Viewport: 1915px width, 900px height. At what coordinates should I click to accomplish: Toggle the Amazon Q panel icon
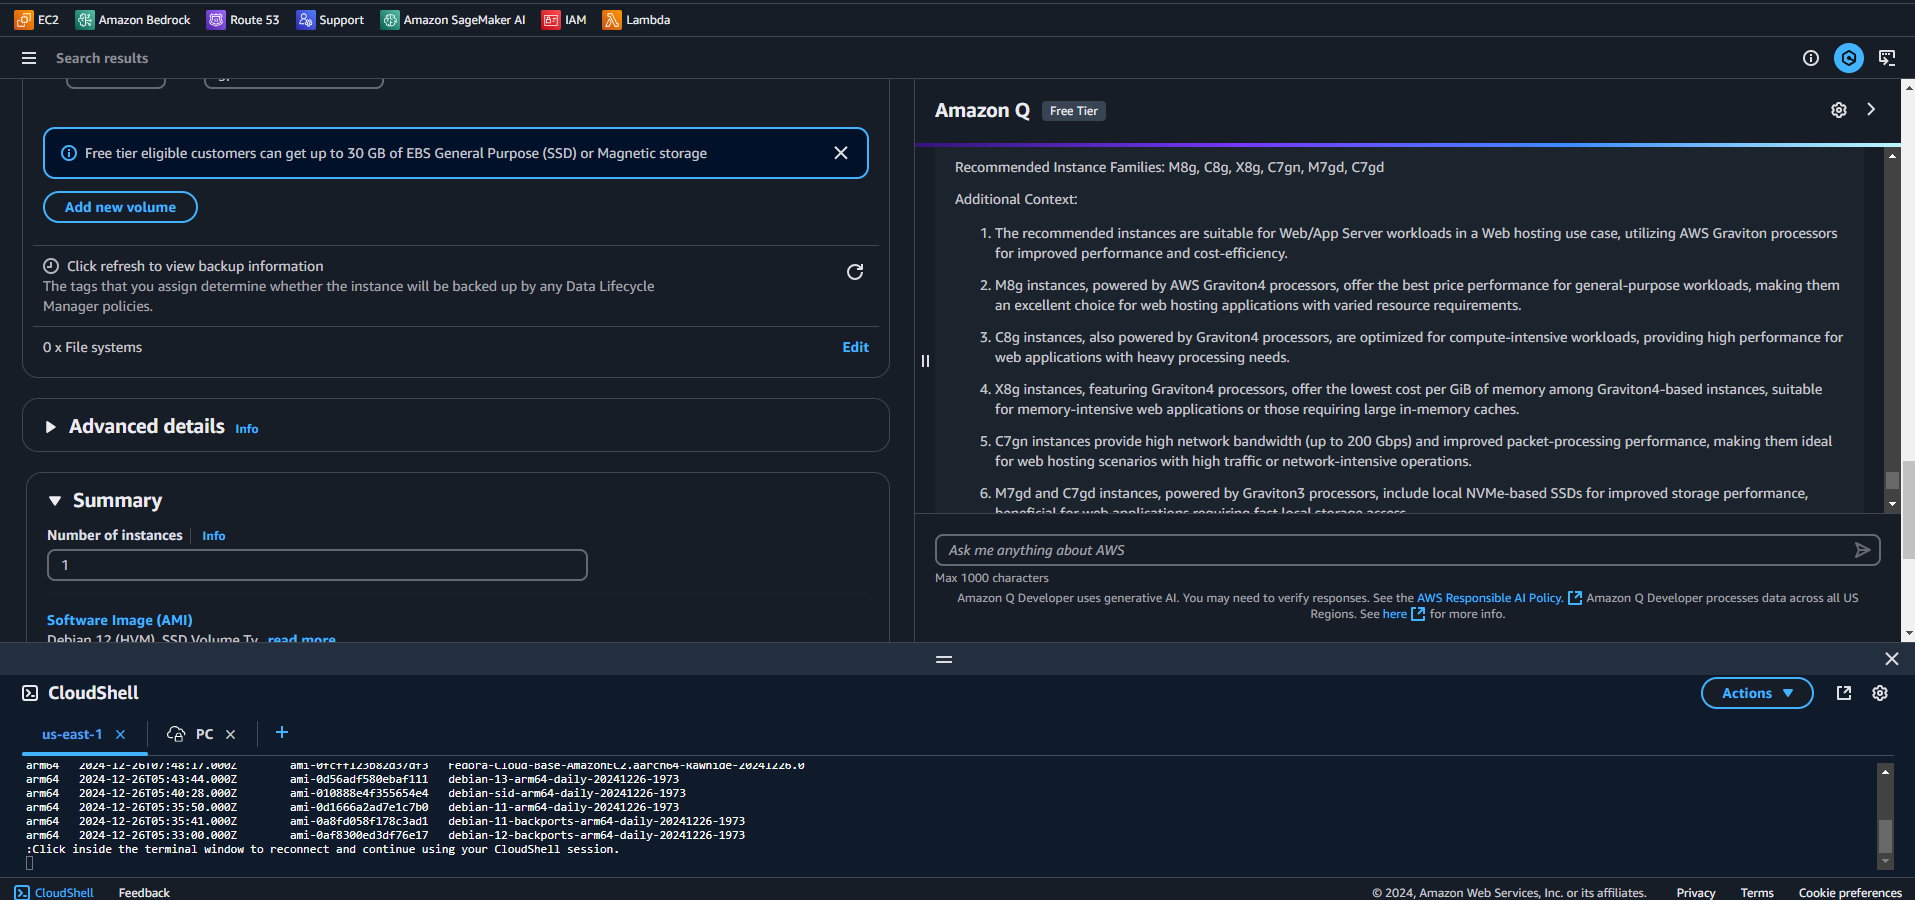point(1849,58)
